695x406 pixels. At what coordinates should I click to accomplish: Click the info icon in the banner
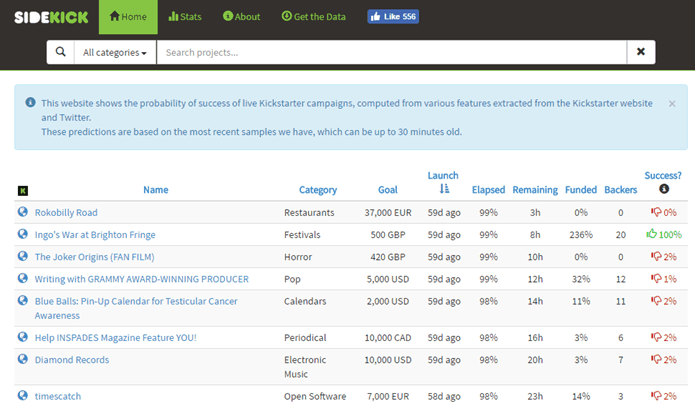point(31,103)
